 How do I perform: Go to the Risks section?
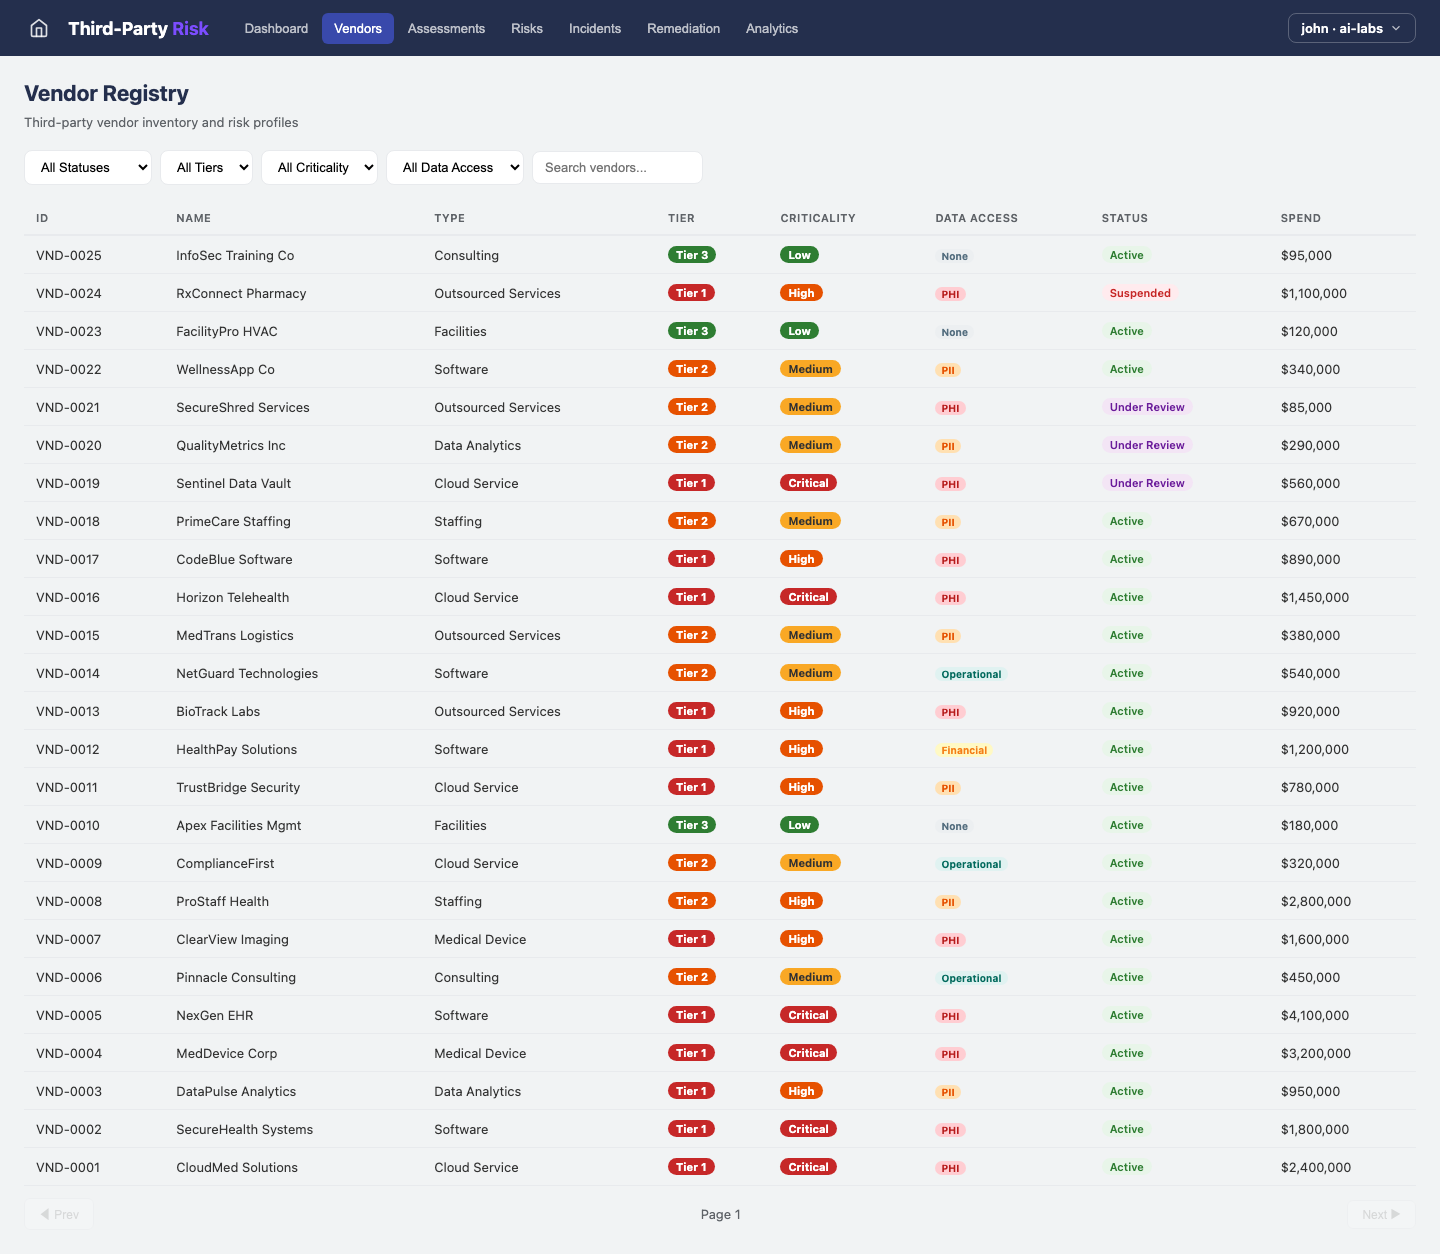[x=527, y=28]
